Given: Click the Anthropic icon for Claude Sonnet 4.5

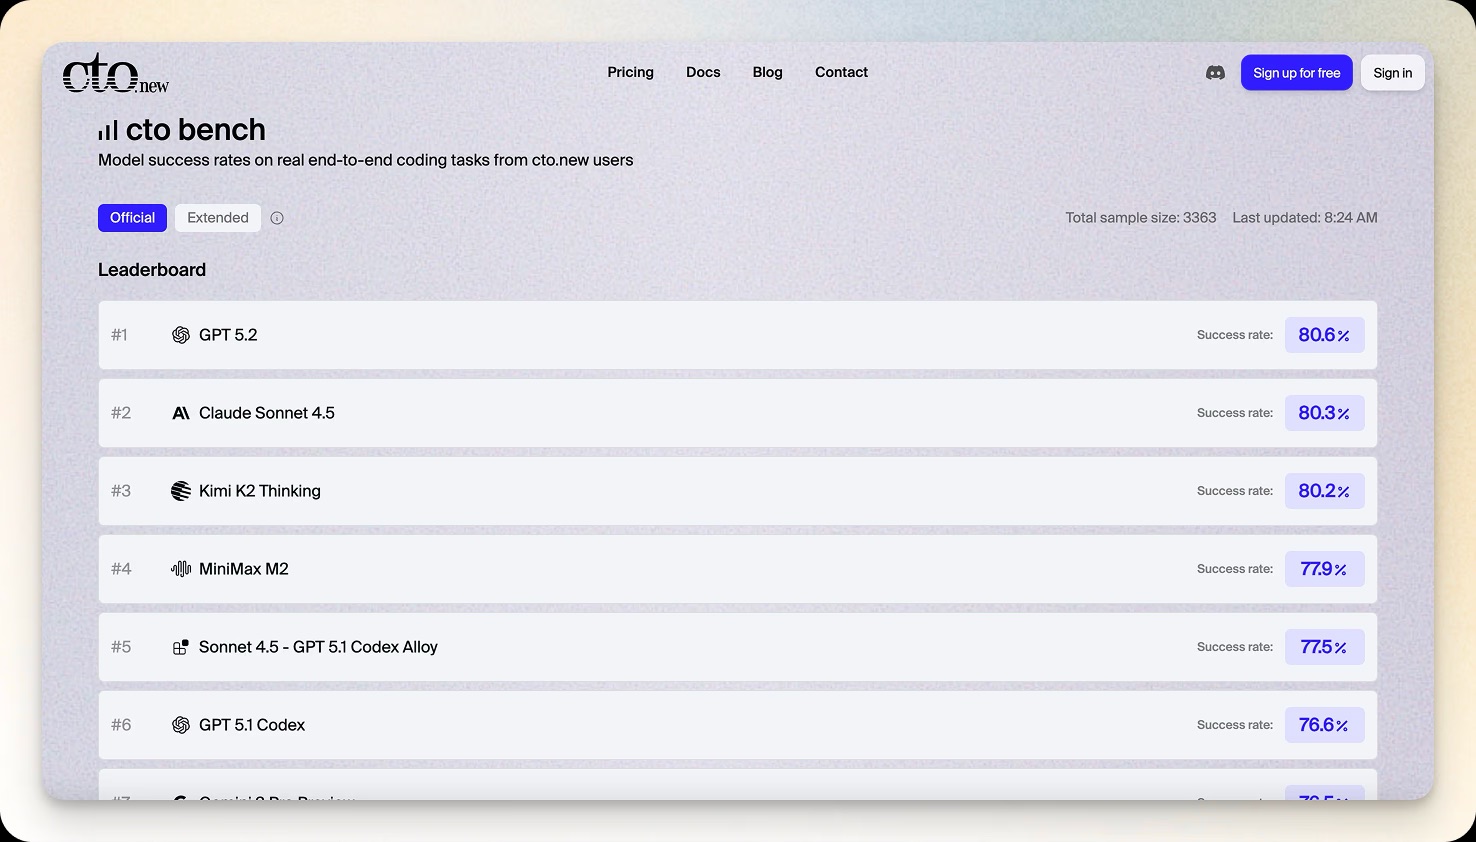Looking at the screenshot, I should click(x=181, y=413).
